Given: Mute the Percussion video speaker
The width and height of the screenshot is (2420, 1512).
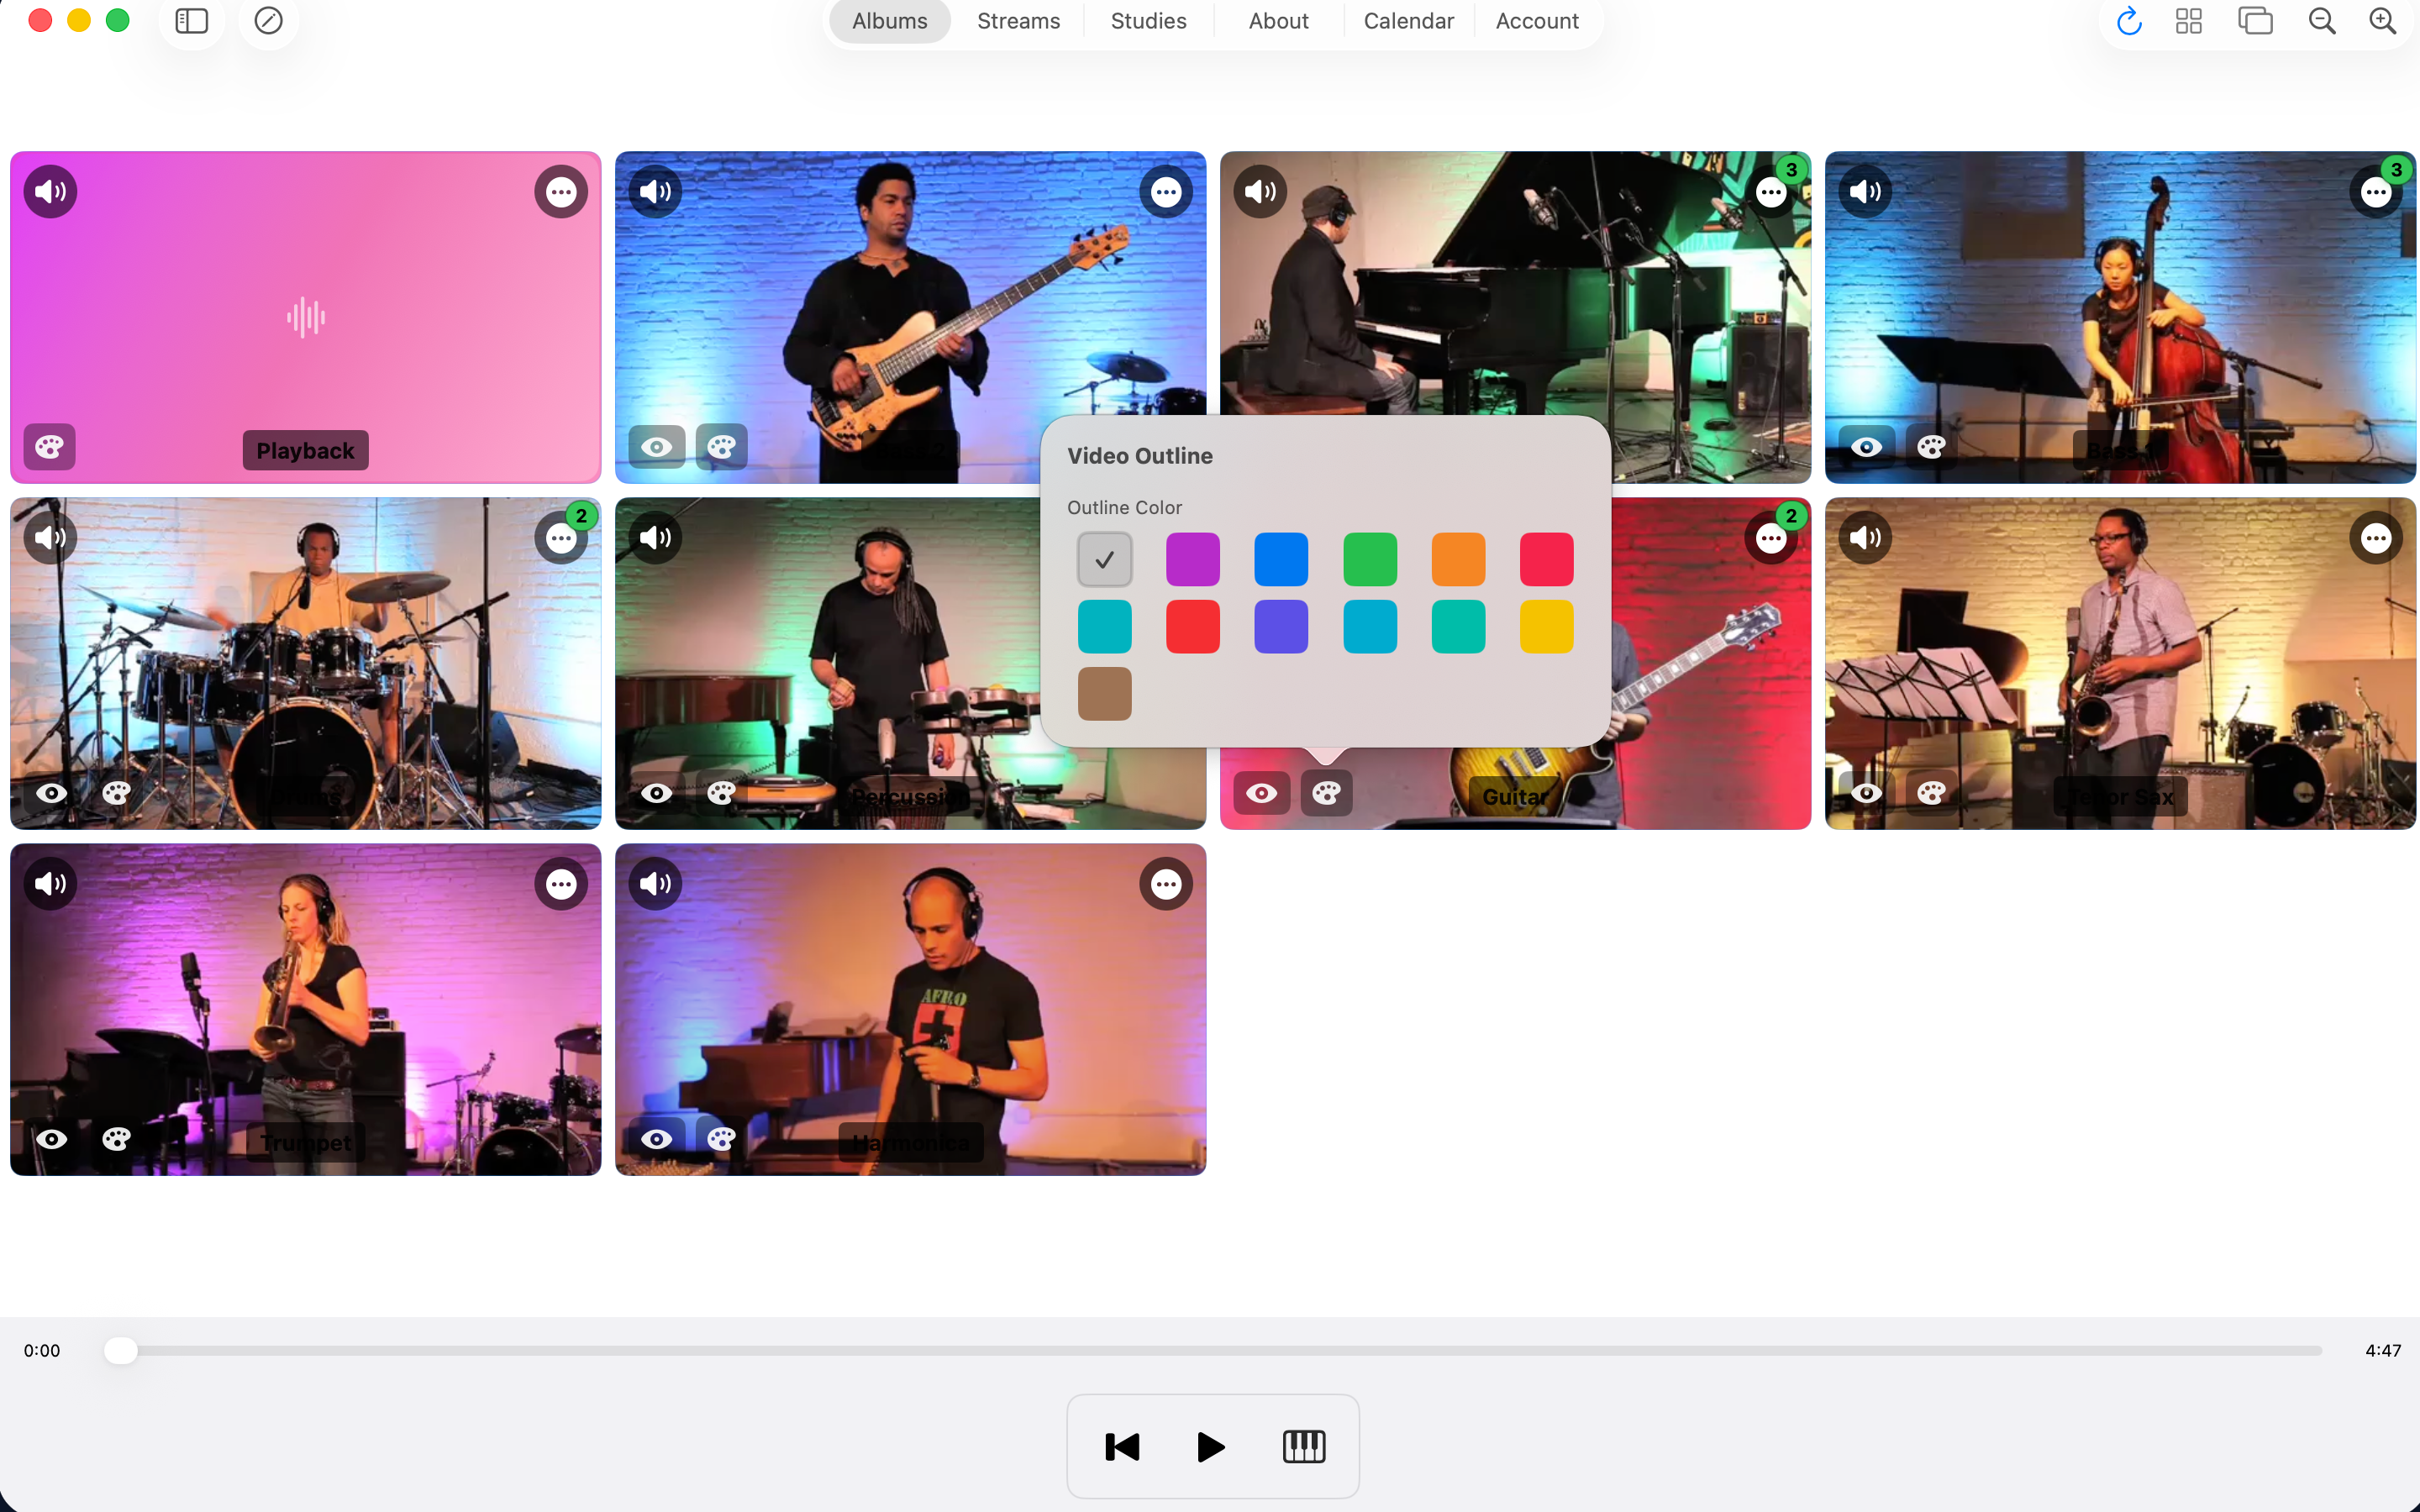Looking at the screenshot, I should click(x=655, y=538).
